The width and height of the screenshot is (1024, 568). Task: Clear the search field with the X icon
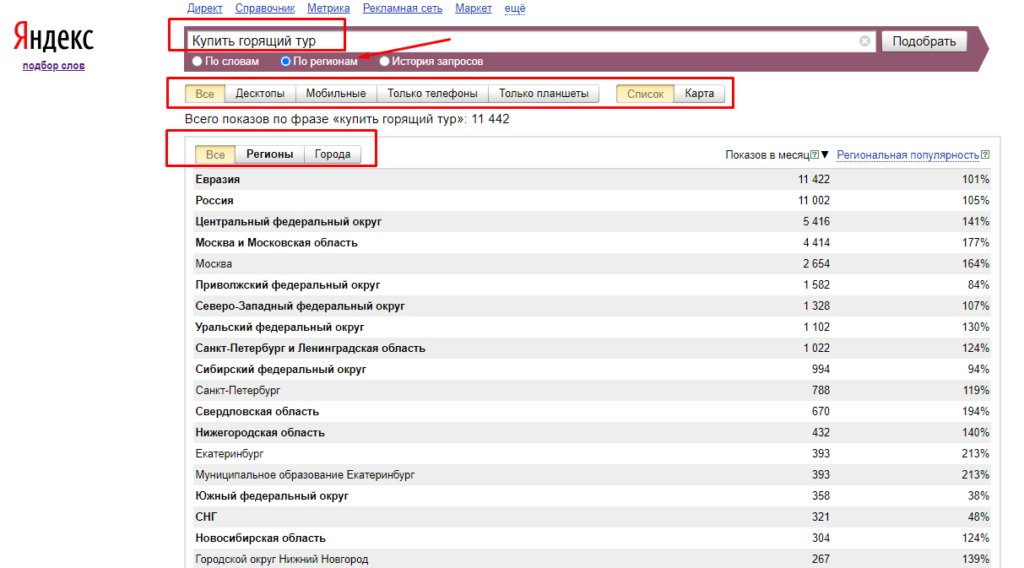tap(864, 41)
